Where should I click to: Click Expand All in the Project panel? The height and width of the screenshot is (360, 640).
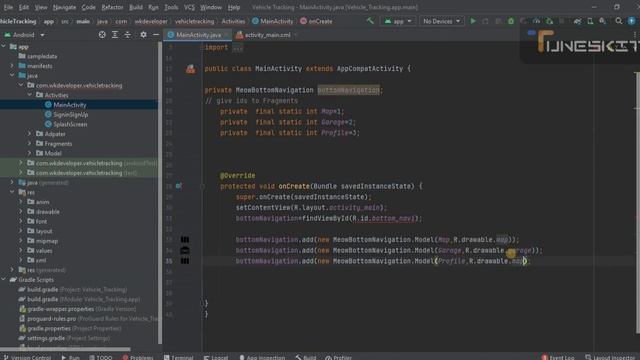pyautogui.click(x=115, y=35)
